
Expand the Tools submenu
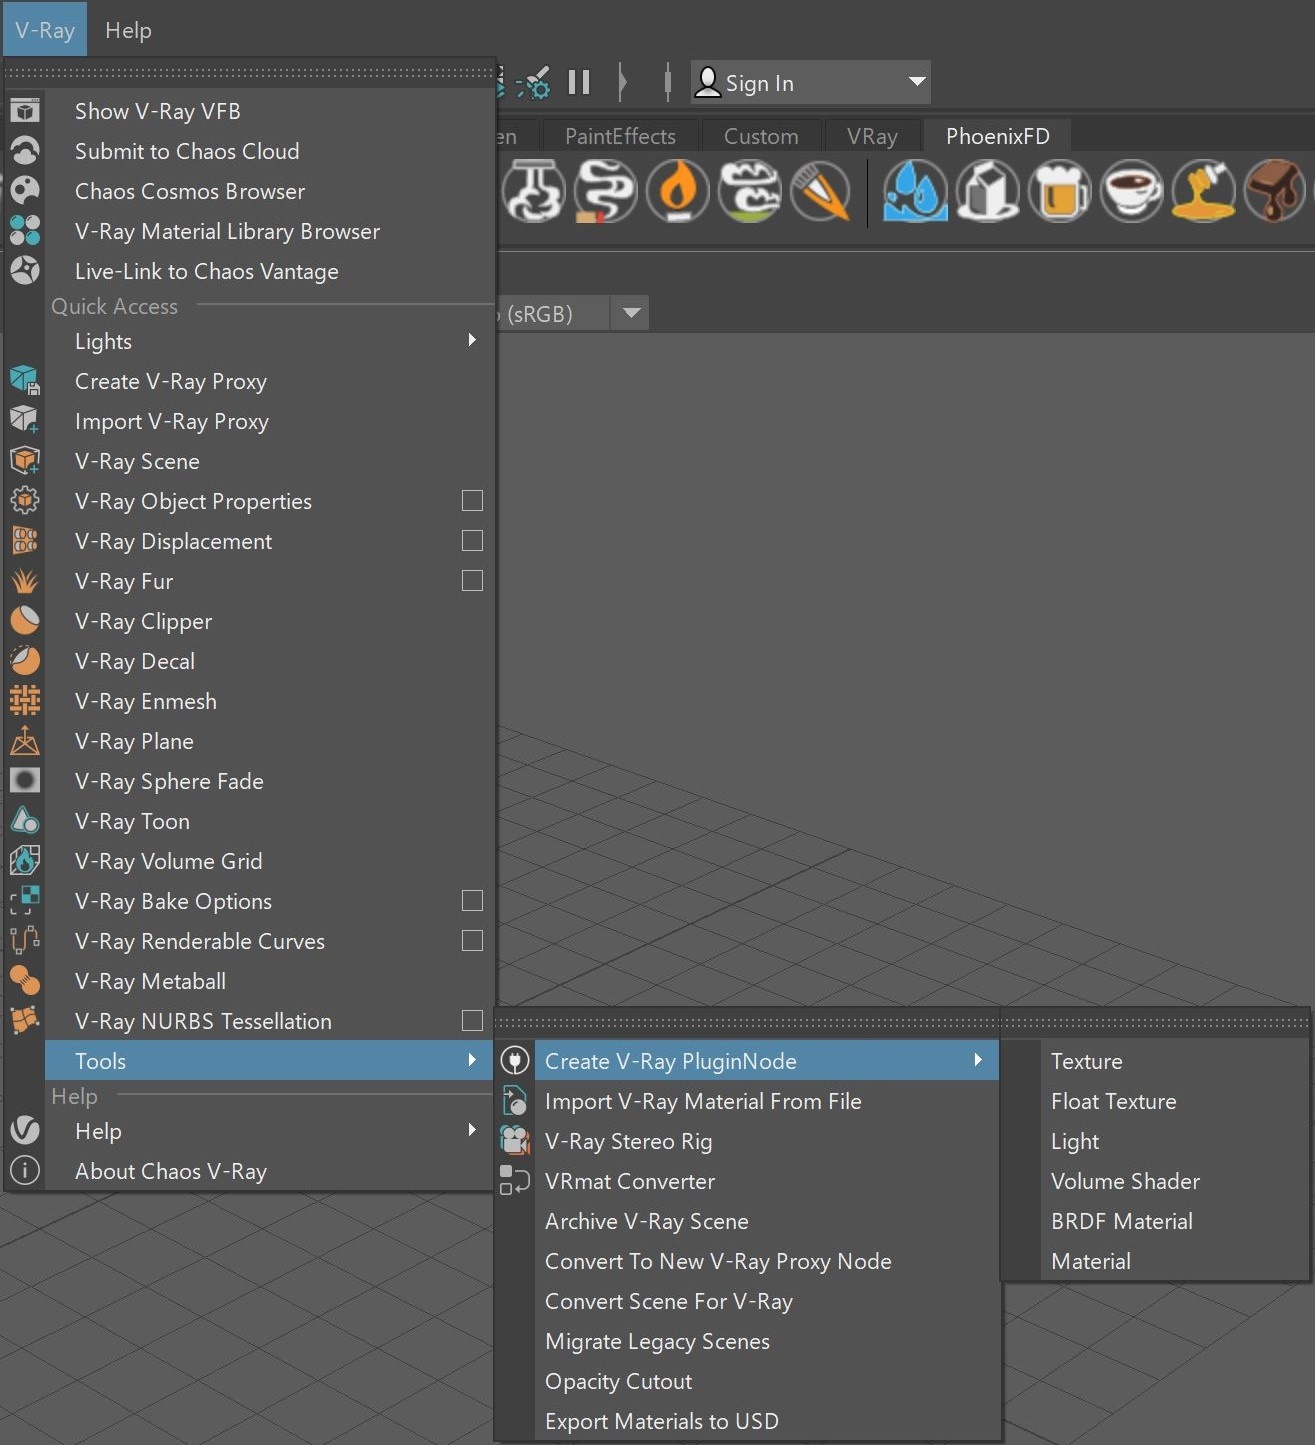tap(270, 1061)
